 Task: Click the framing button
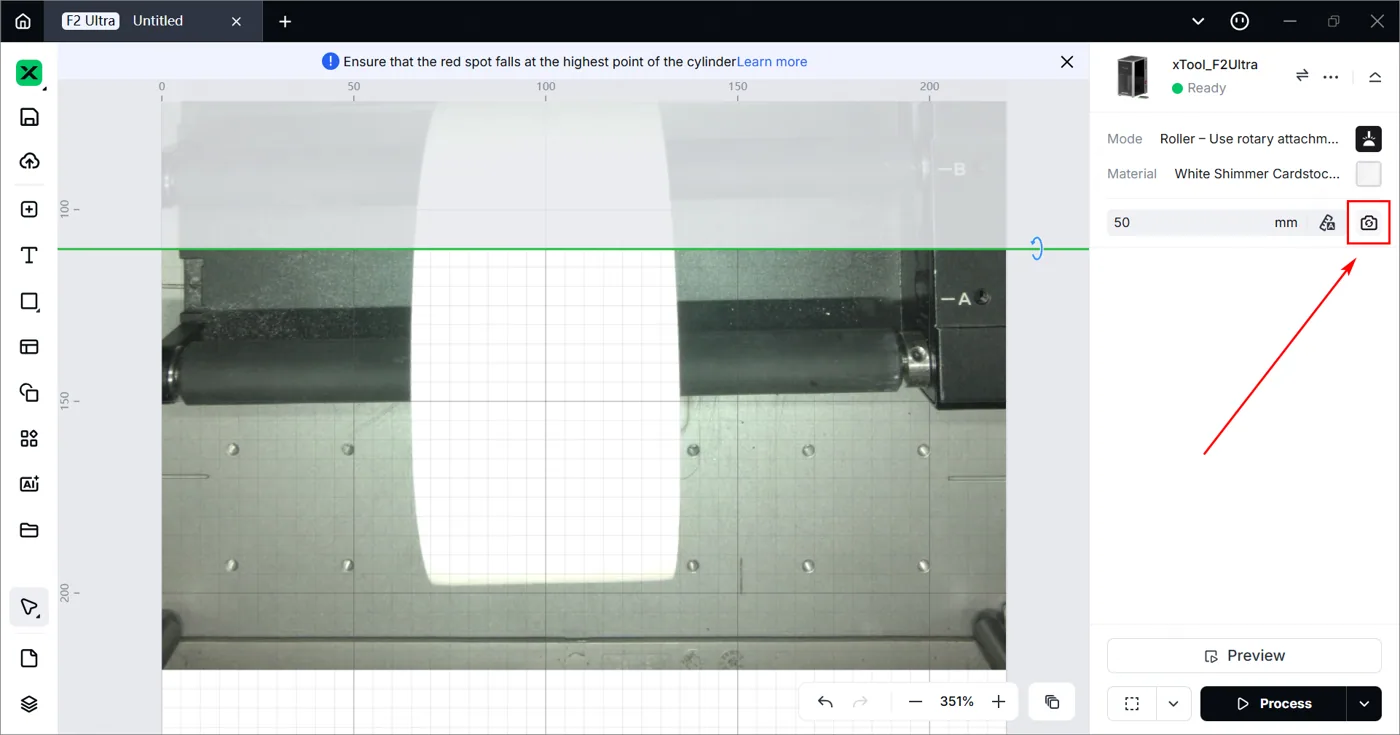pos(1132,704)
